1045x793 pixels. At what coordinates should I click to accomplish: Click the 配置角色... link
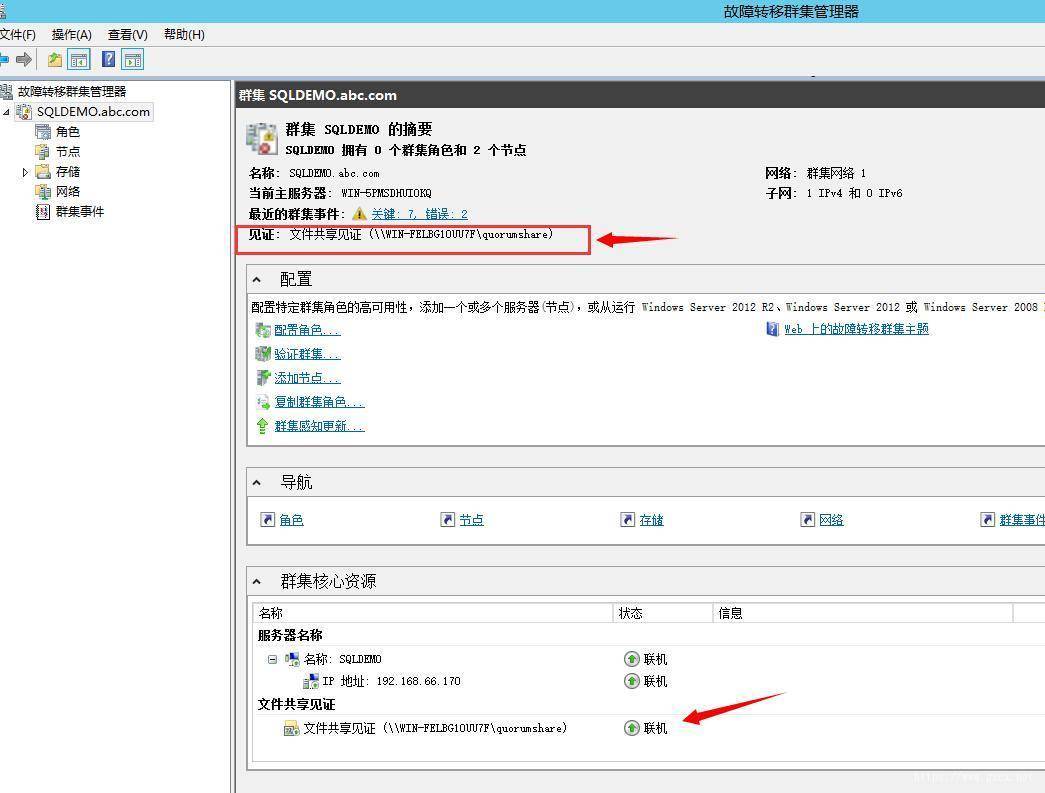[x=307, y=330]
